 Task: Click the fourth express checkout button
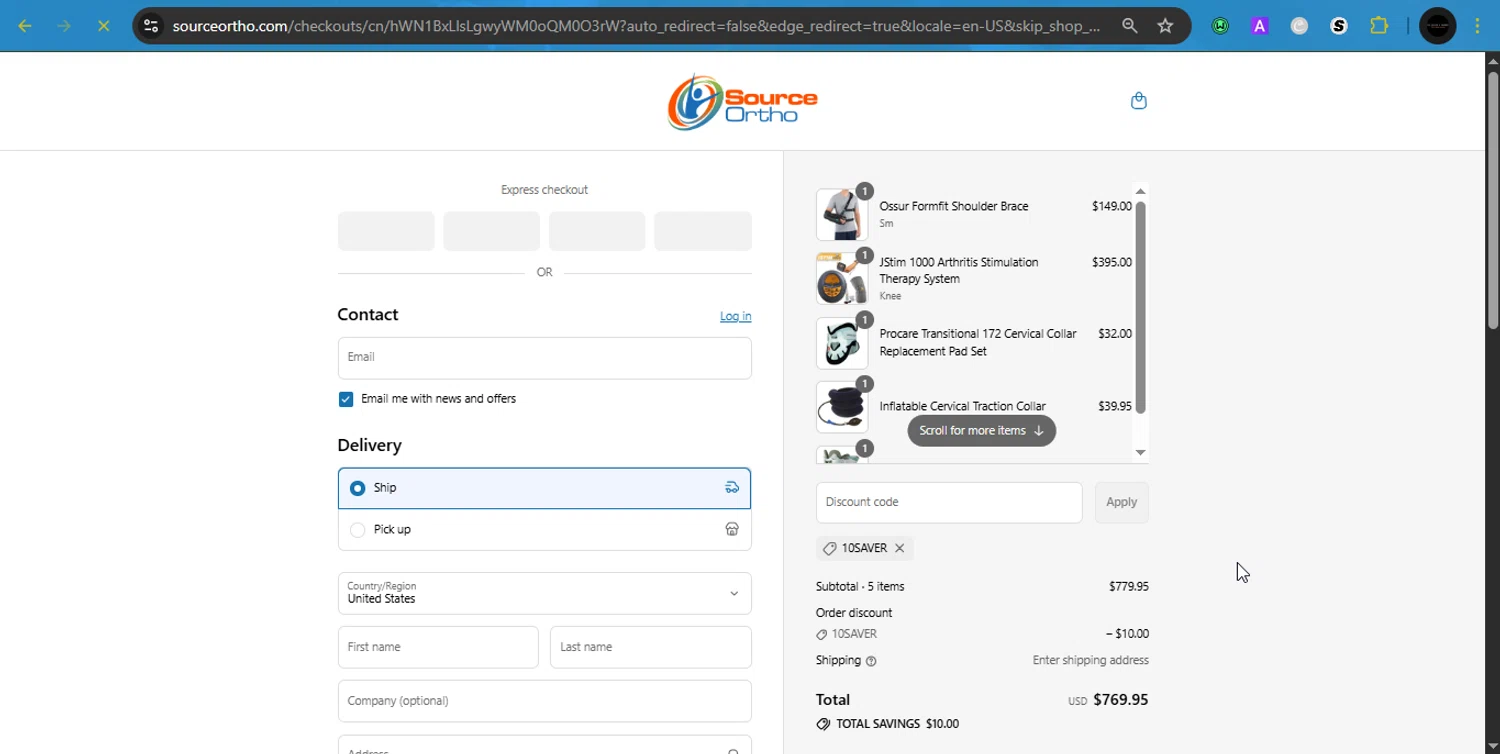[x=703, y=231]
